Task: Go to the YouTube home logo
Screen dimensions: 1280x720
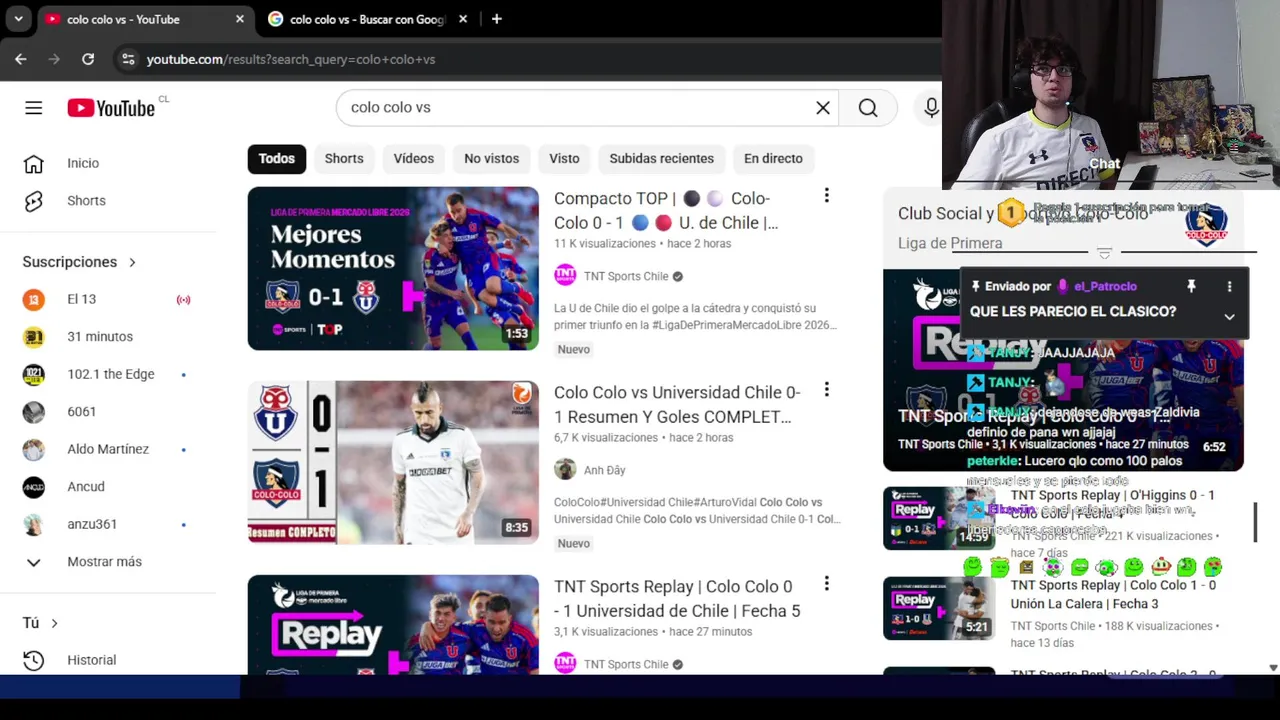Action: pos(111,108)
